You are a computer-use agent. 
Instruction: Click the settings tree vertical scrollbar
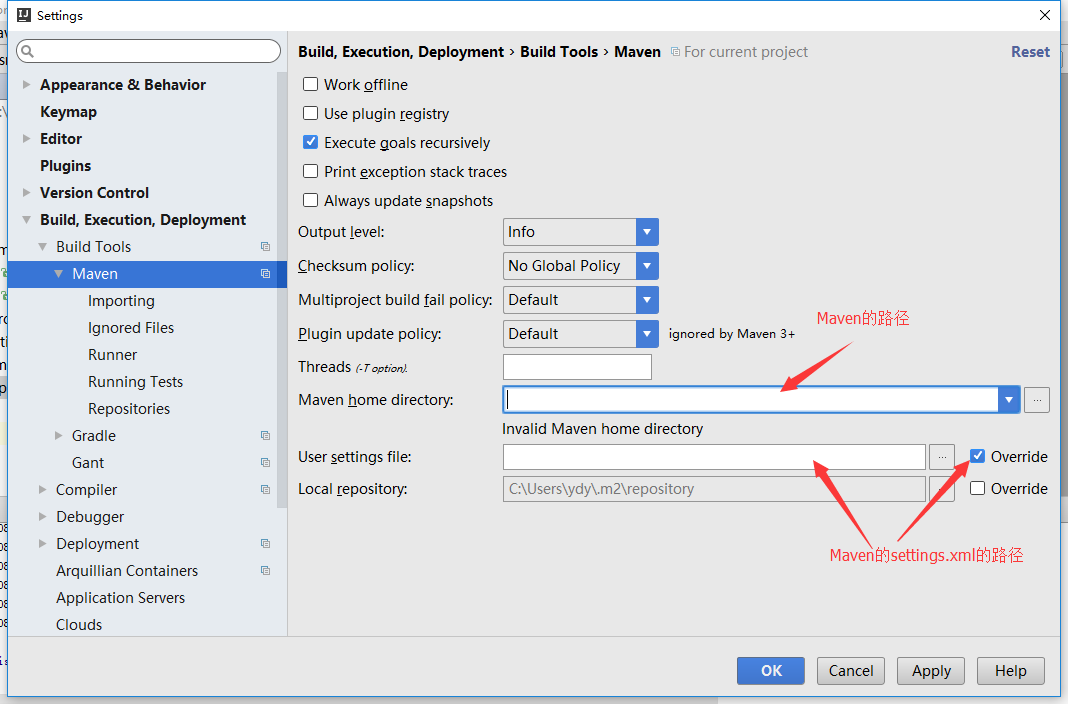coord(282,289)
